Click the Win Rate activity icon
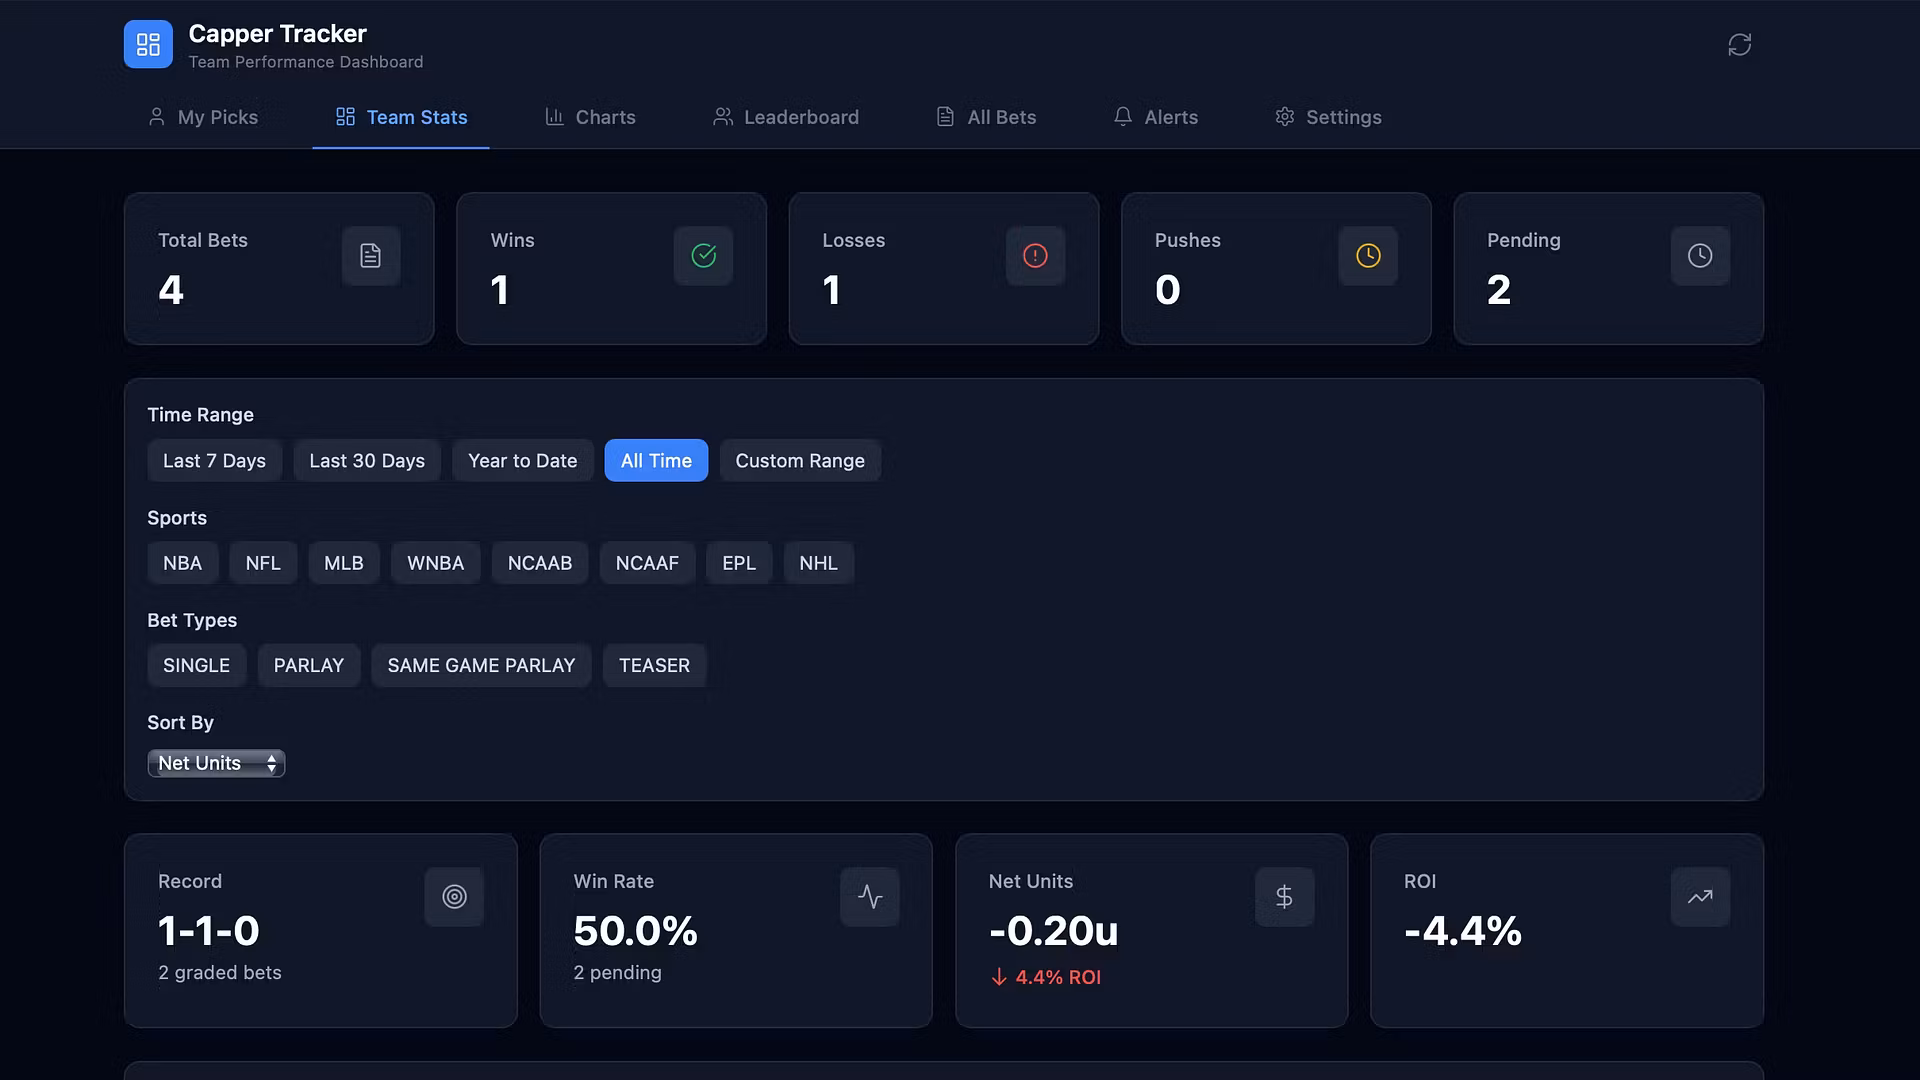1920x1080 pixels. (869, 897)
